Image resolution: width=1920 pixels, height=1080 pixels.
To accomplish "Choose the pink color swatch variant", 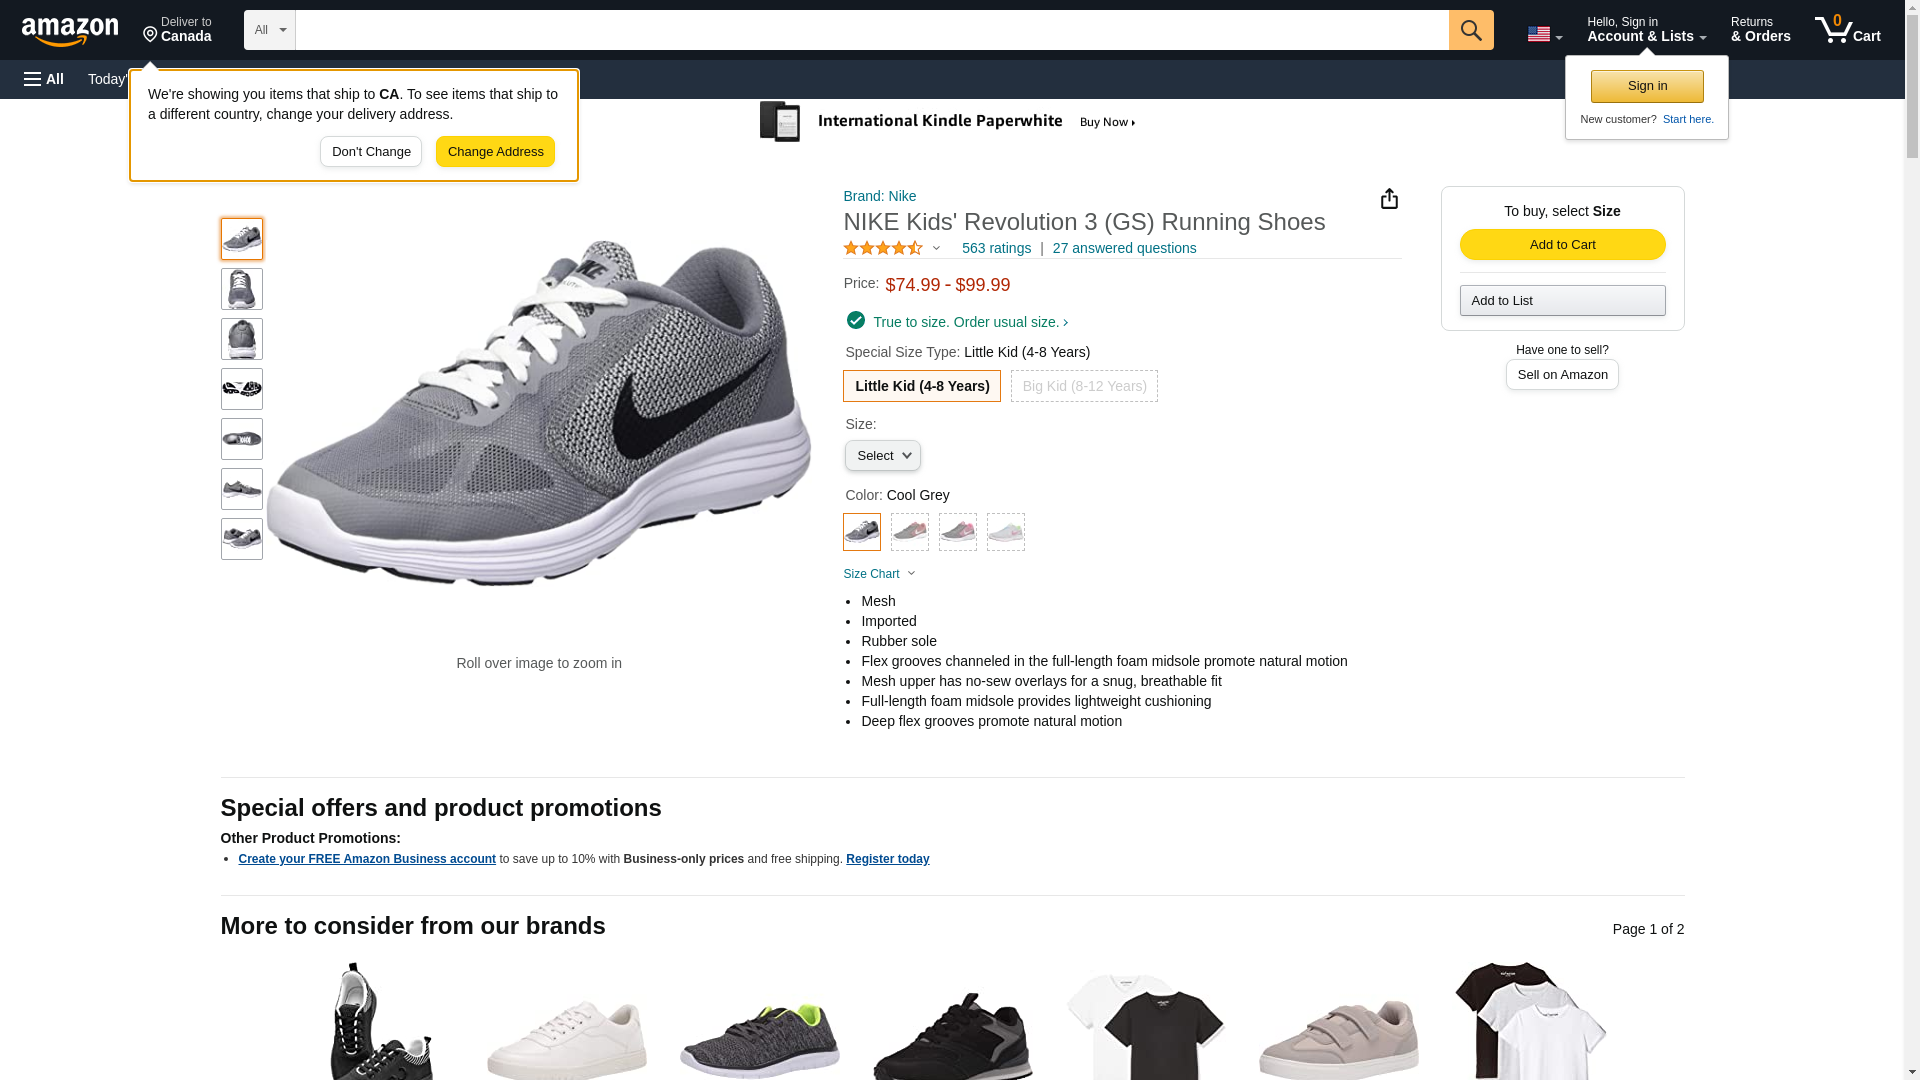I will (x=957, y=532).
